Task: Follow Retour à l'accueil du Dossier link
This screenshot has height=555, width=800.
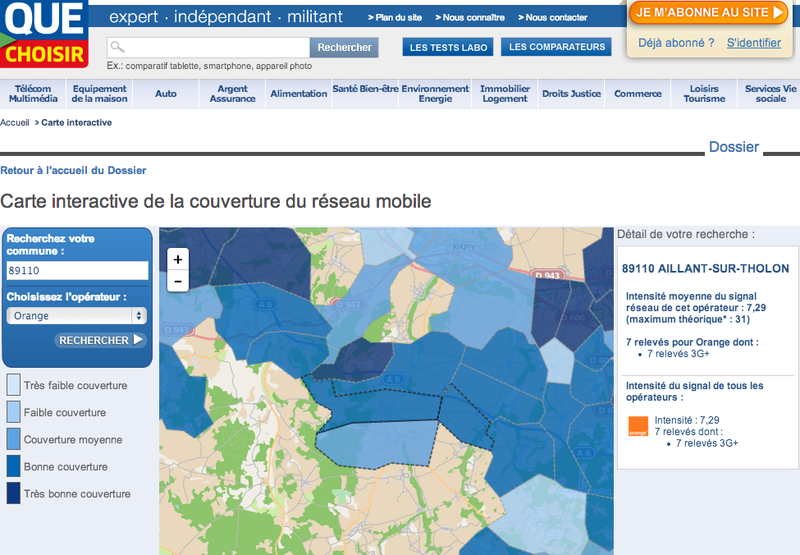Action: coord(73,171)
